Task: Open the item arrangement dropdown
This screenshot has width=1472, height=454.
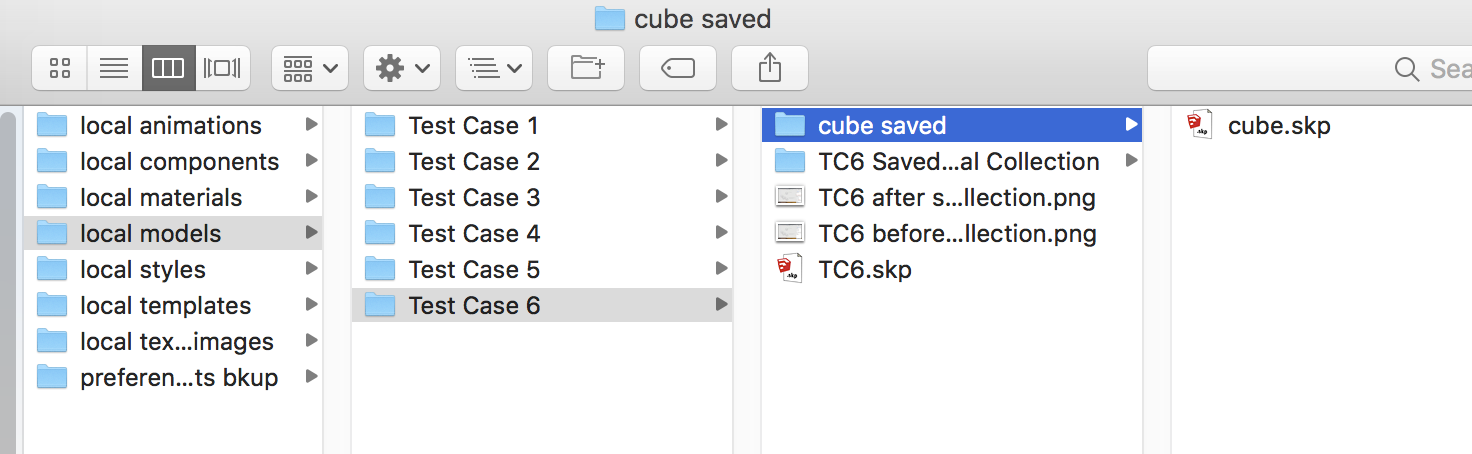Action: click(310, 68)
